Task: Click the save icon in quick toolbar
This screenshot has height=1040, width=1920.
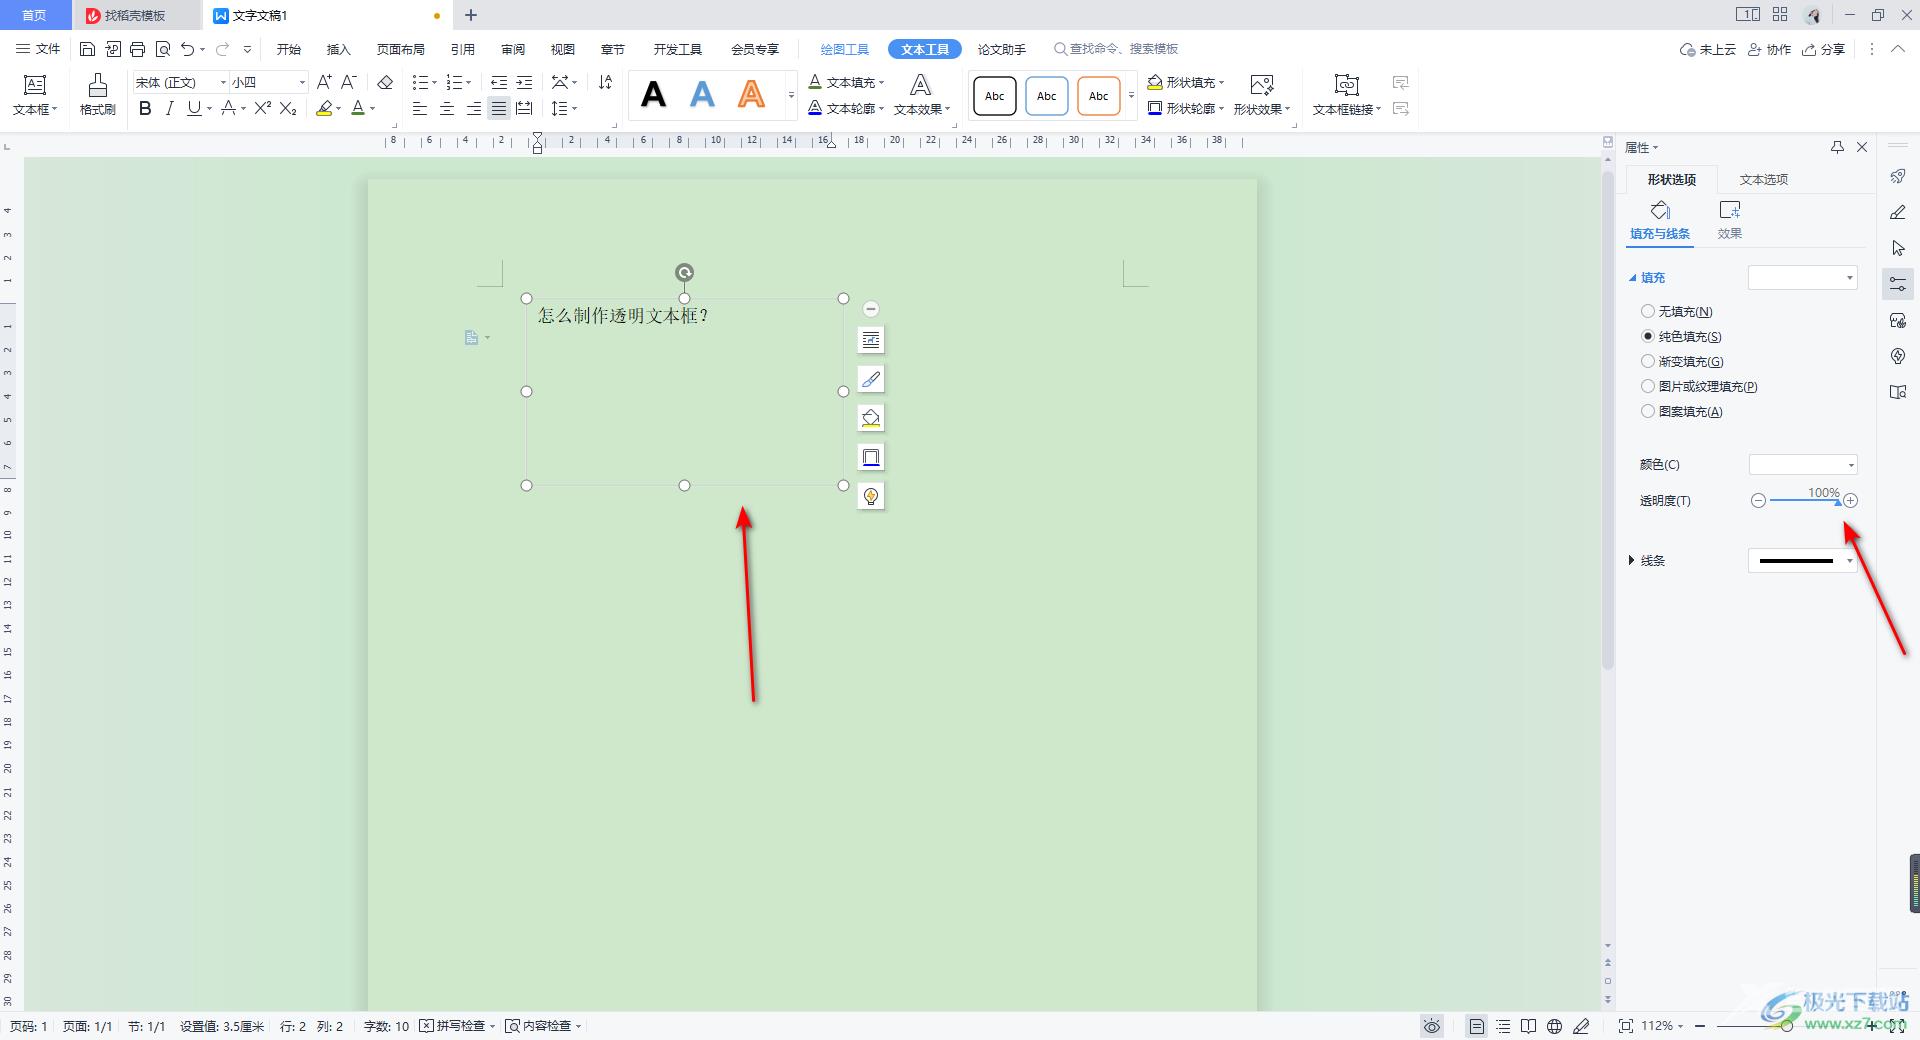Action: pyautogui.click(x=87, y=49)
